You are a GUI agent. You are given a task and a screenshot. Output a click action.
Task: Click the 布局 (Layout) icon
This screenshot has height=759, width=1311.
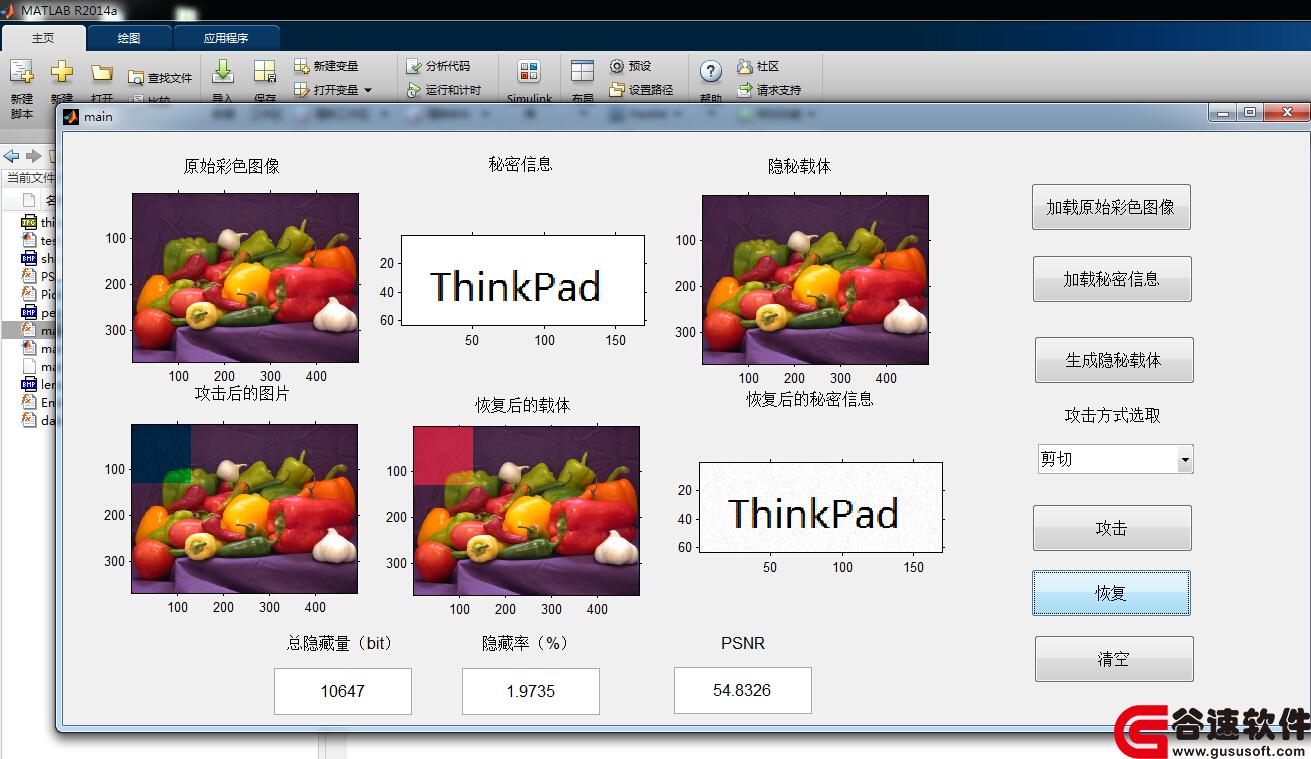tap(582, 72)
